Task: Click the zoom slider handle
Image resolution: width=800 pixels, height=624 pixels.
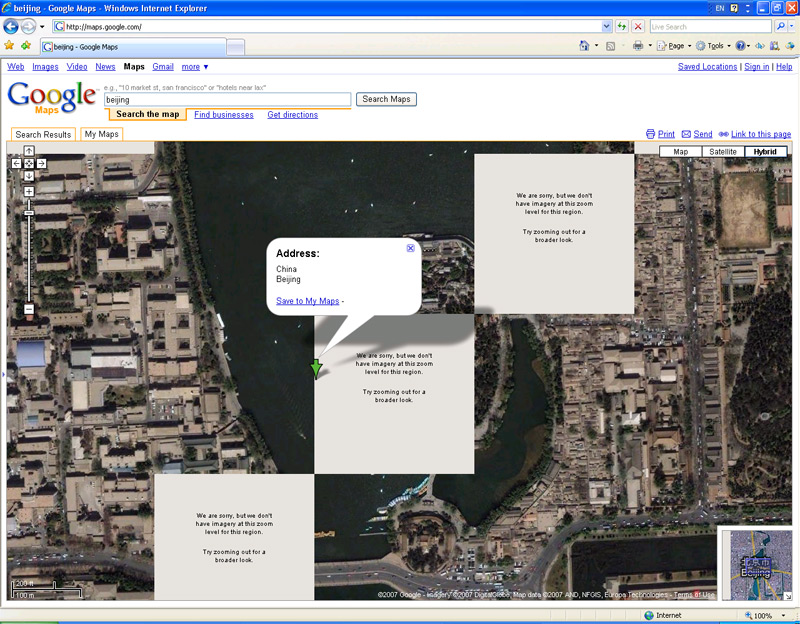Action: [29, 213]
